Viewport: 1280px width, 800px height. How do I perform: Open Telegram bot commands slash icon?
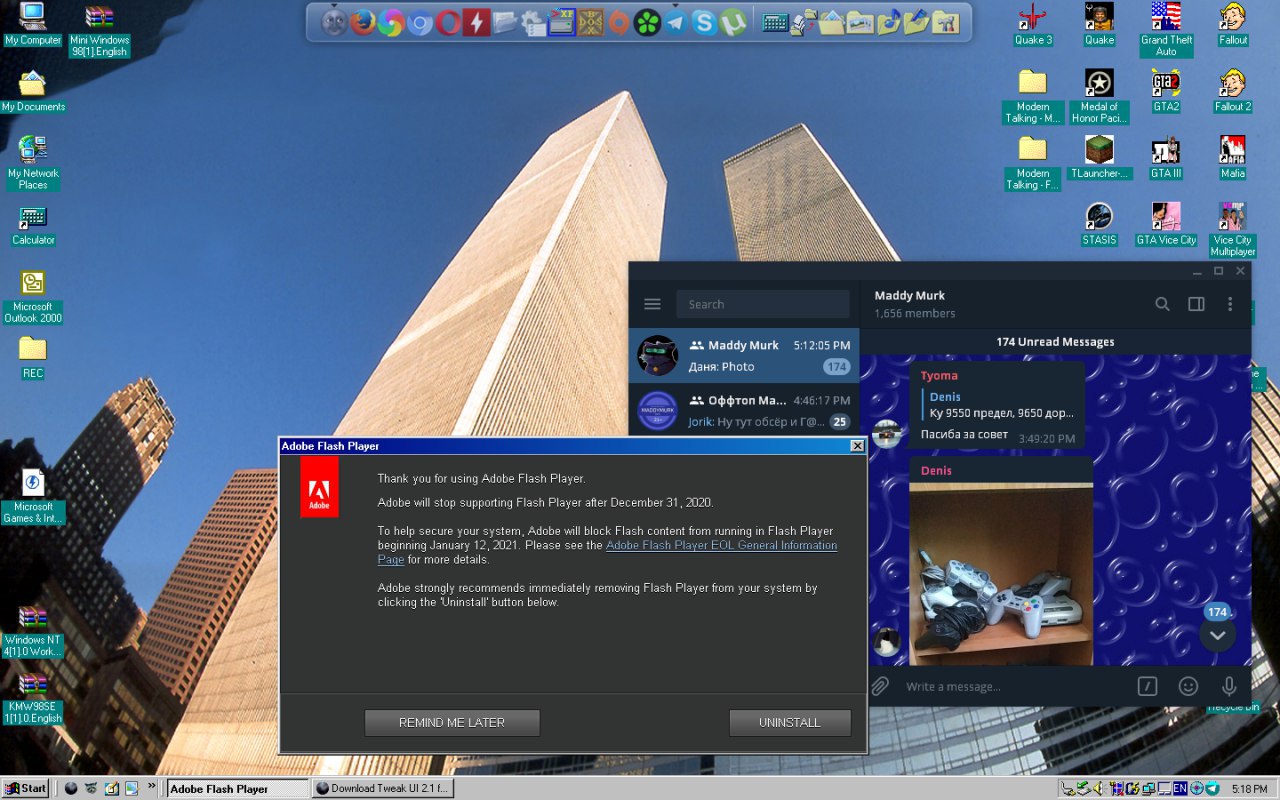tap(1148, 686)
